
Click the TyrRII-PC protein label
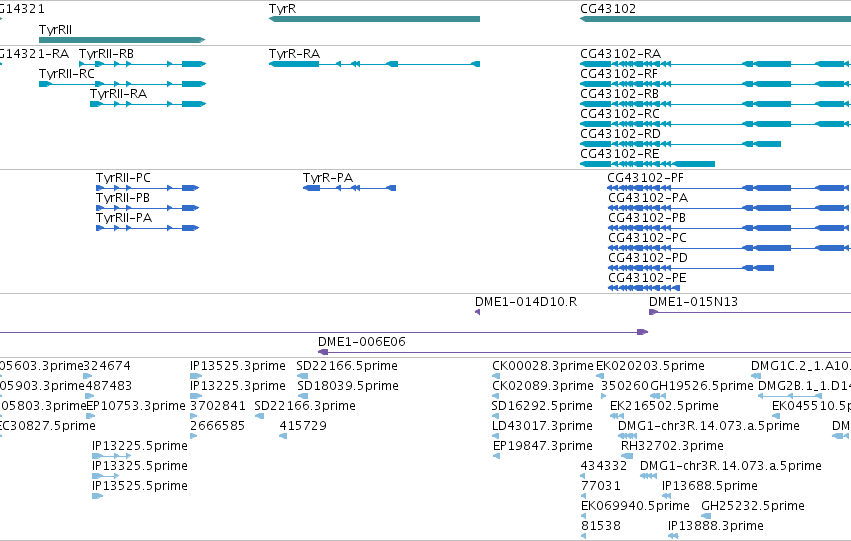123,178
